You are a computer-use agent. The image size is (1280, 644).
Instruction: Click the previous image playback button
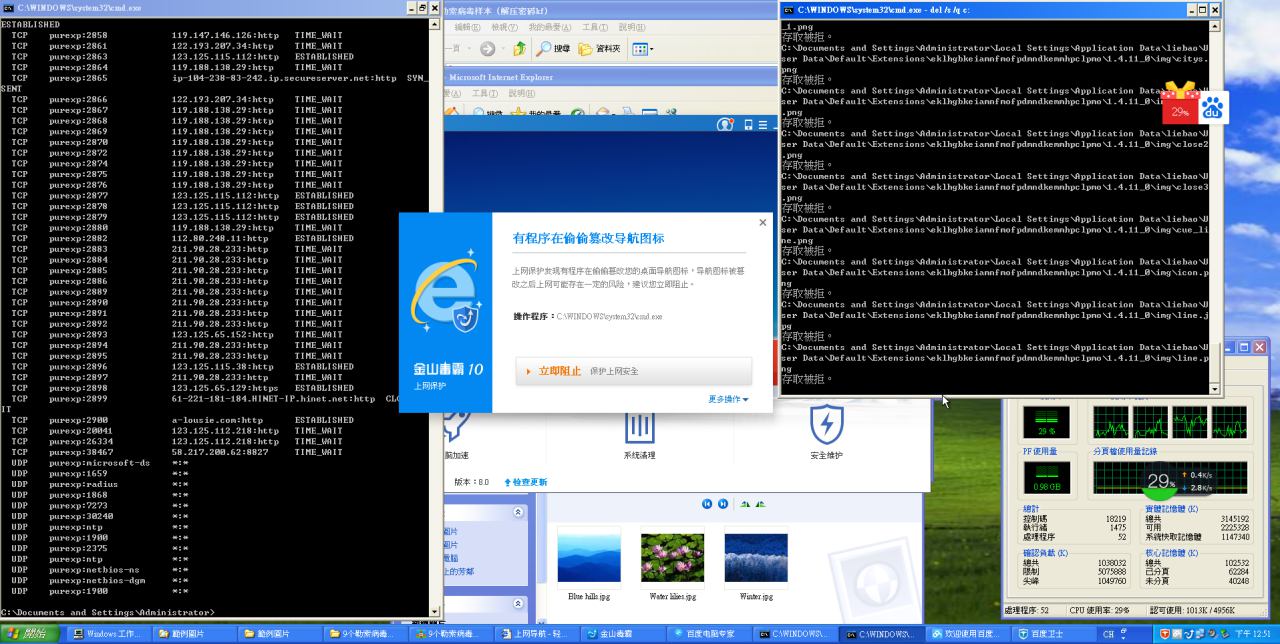(707, 504)
